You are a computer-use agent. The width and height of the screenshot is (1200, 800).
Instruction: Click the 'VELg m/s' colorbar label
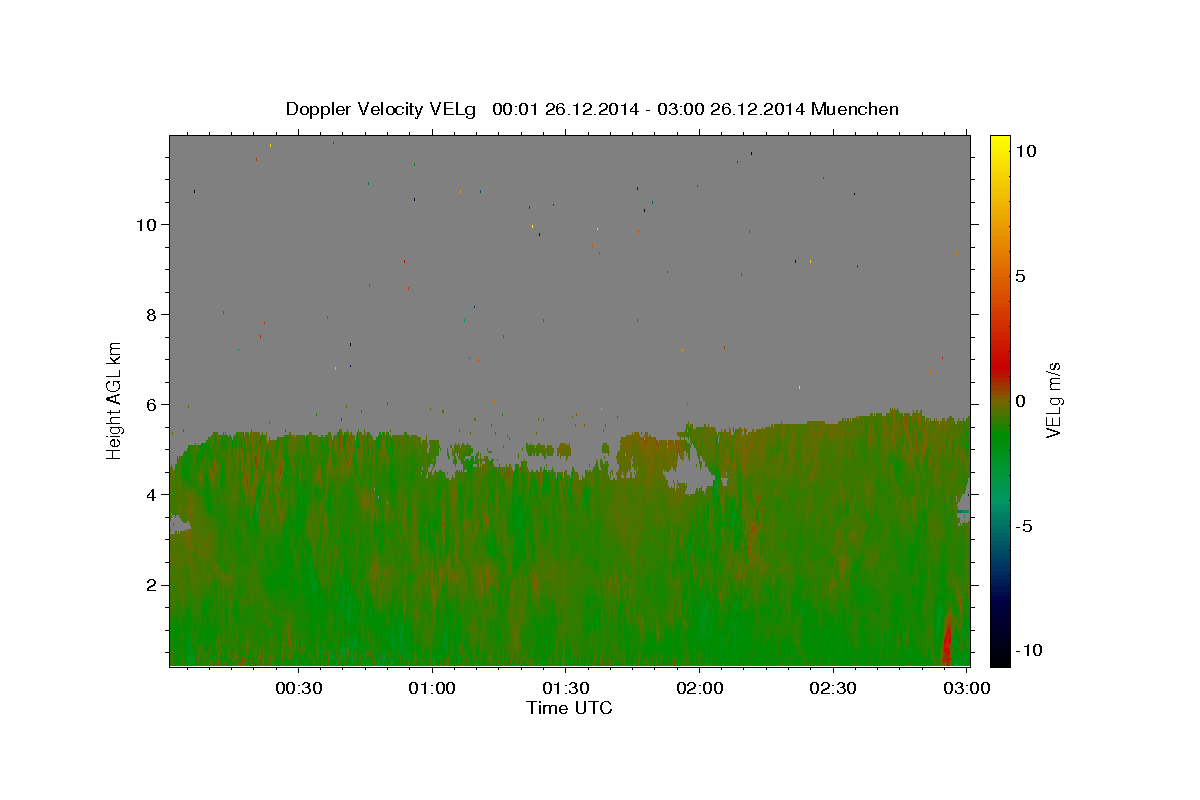coord(1053,400)
